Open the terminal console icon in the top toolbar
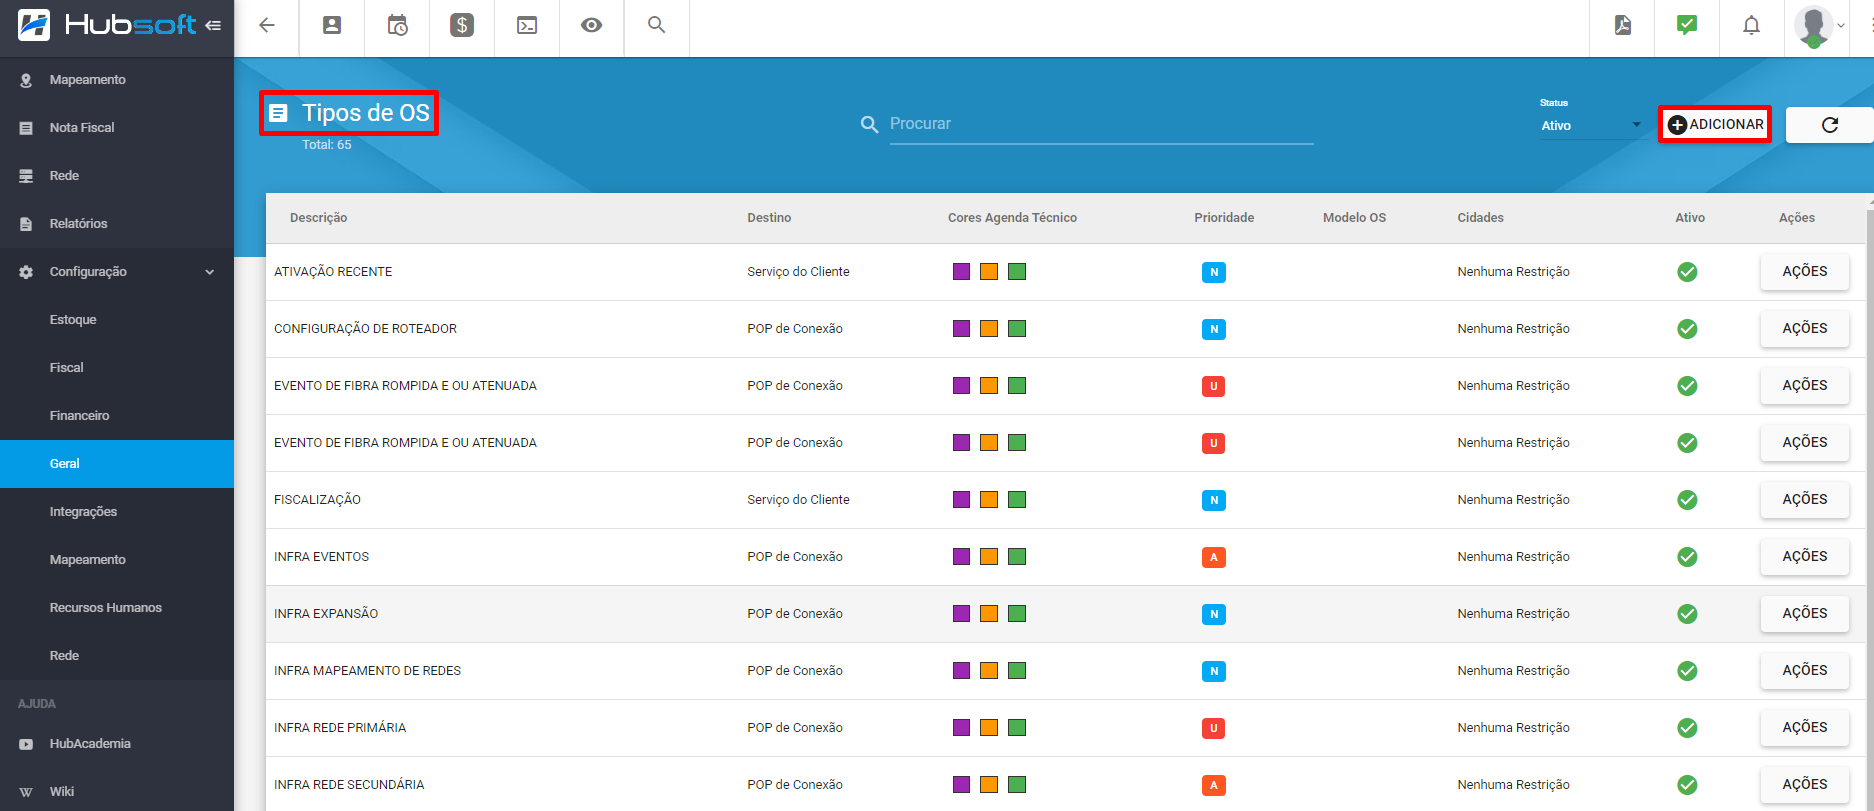This screenshot has height=811, width=1874. coord(527,25)
